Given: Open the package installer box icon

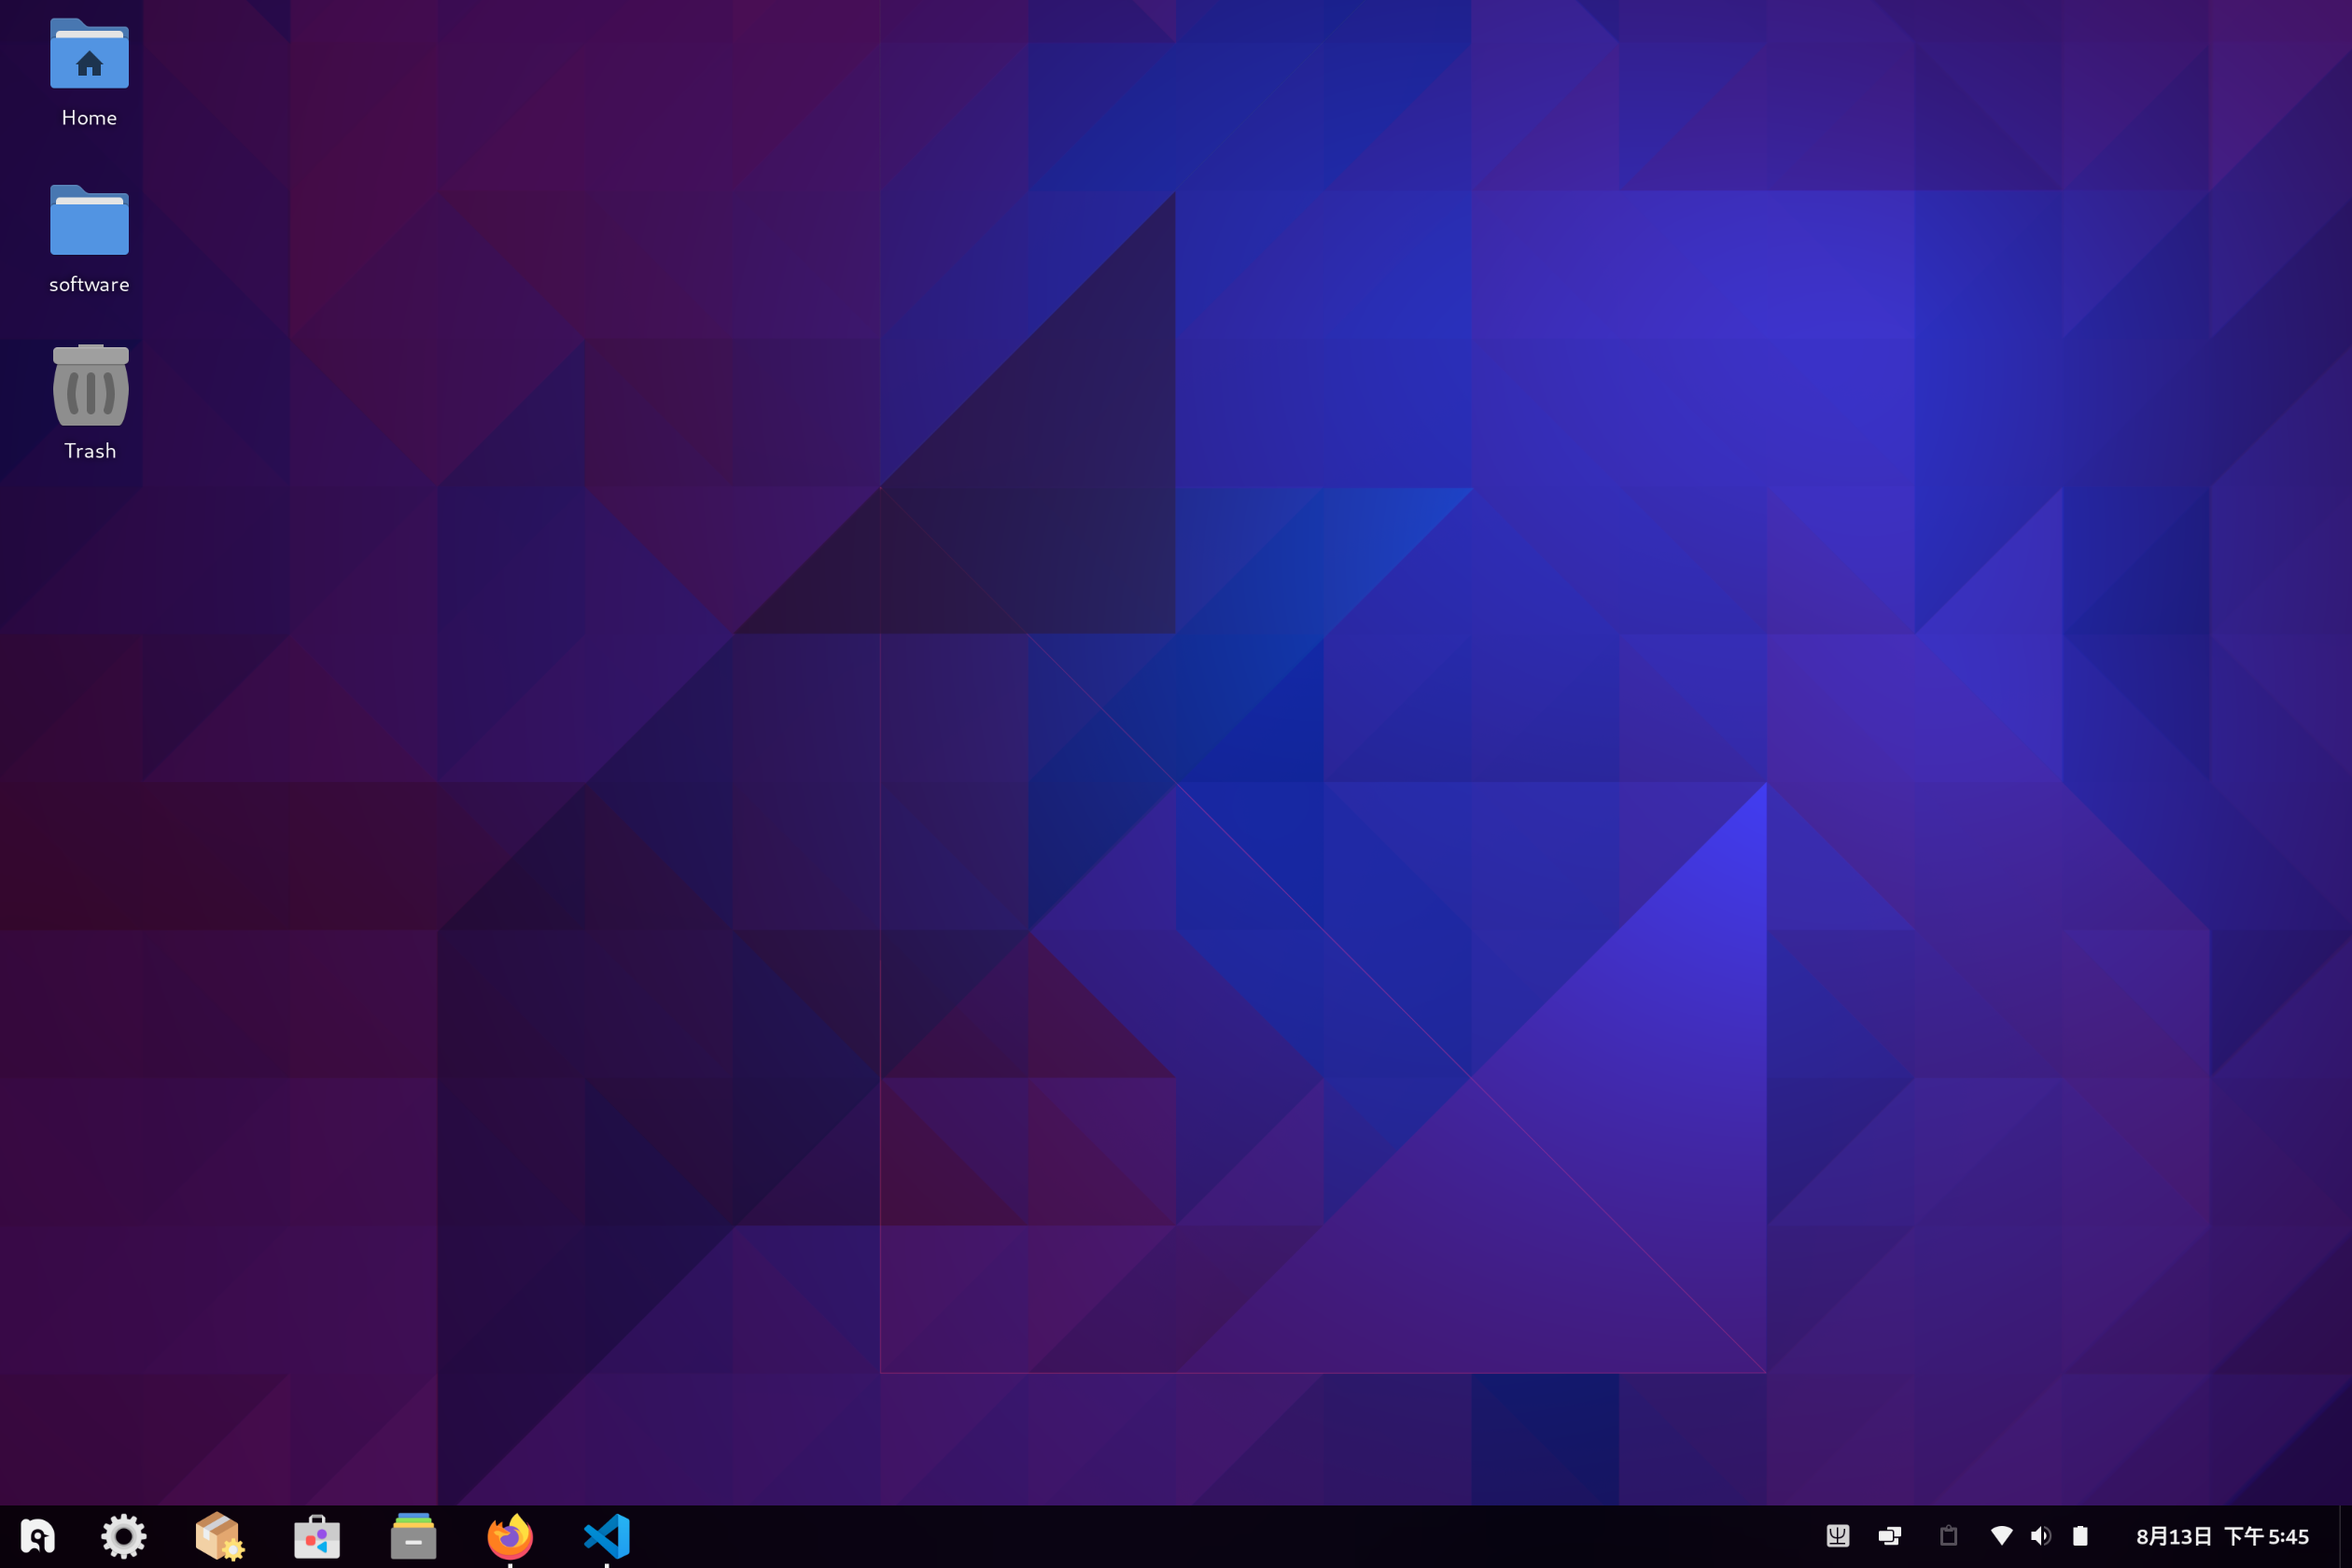Looking at the screenshot, I should (219, 1536).
